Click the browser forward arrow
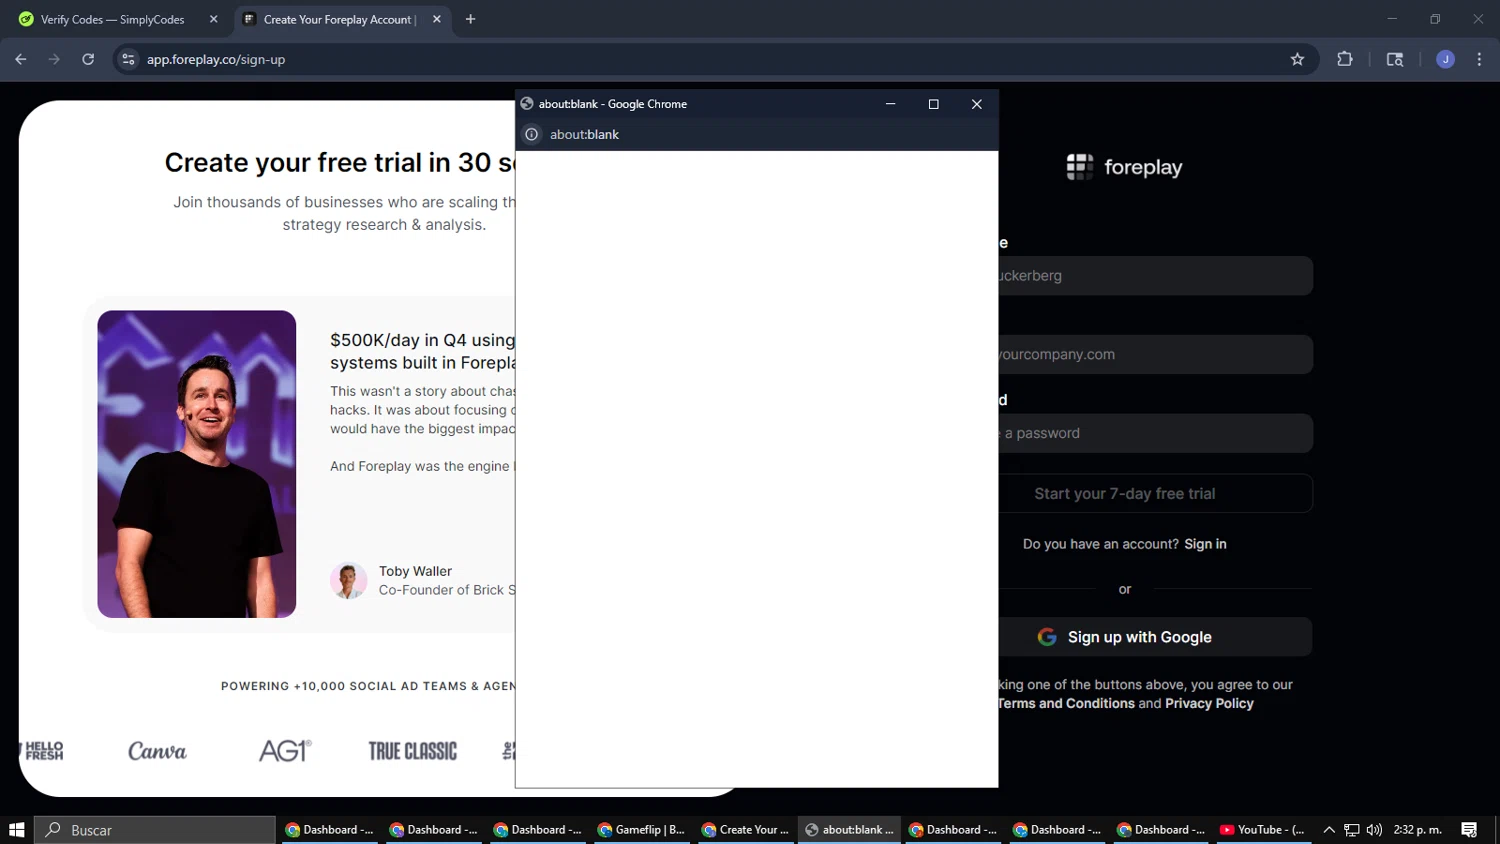This screenshot has width=1500, height=844. (x=54, y=60)
